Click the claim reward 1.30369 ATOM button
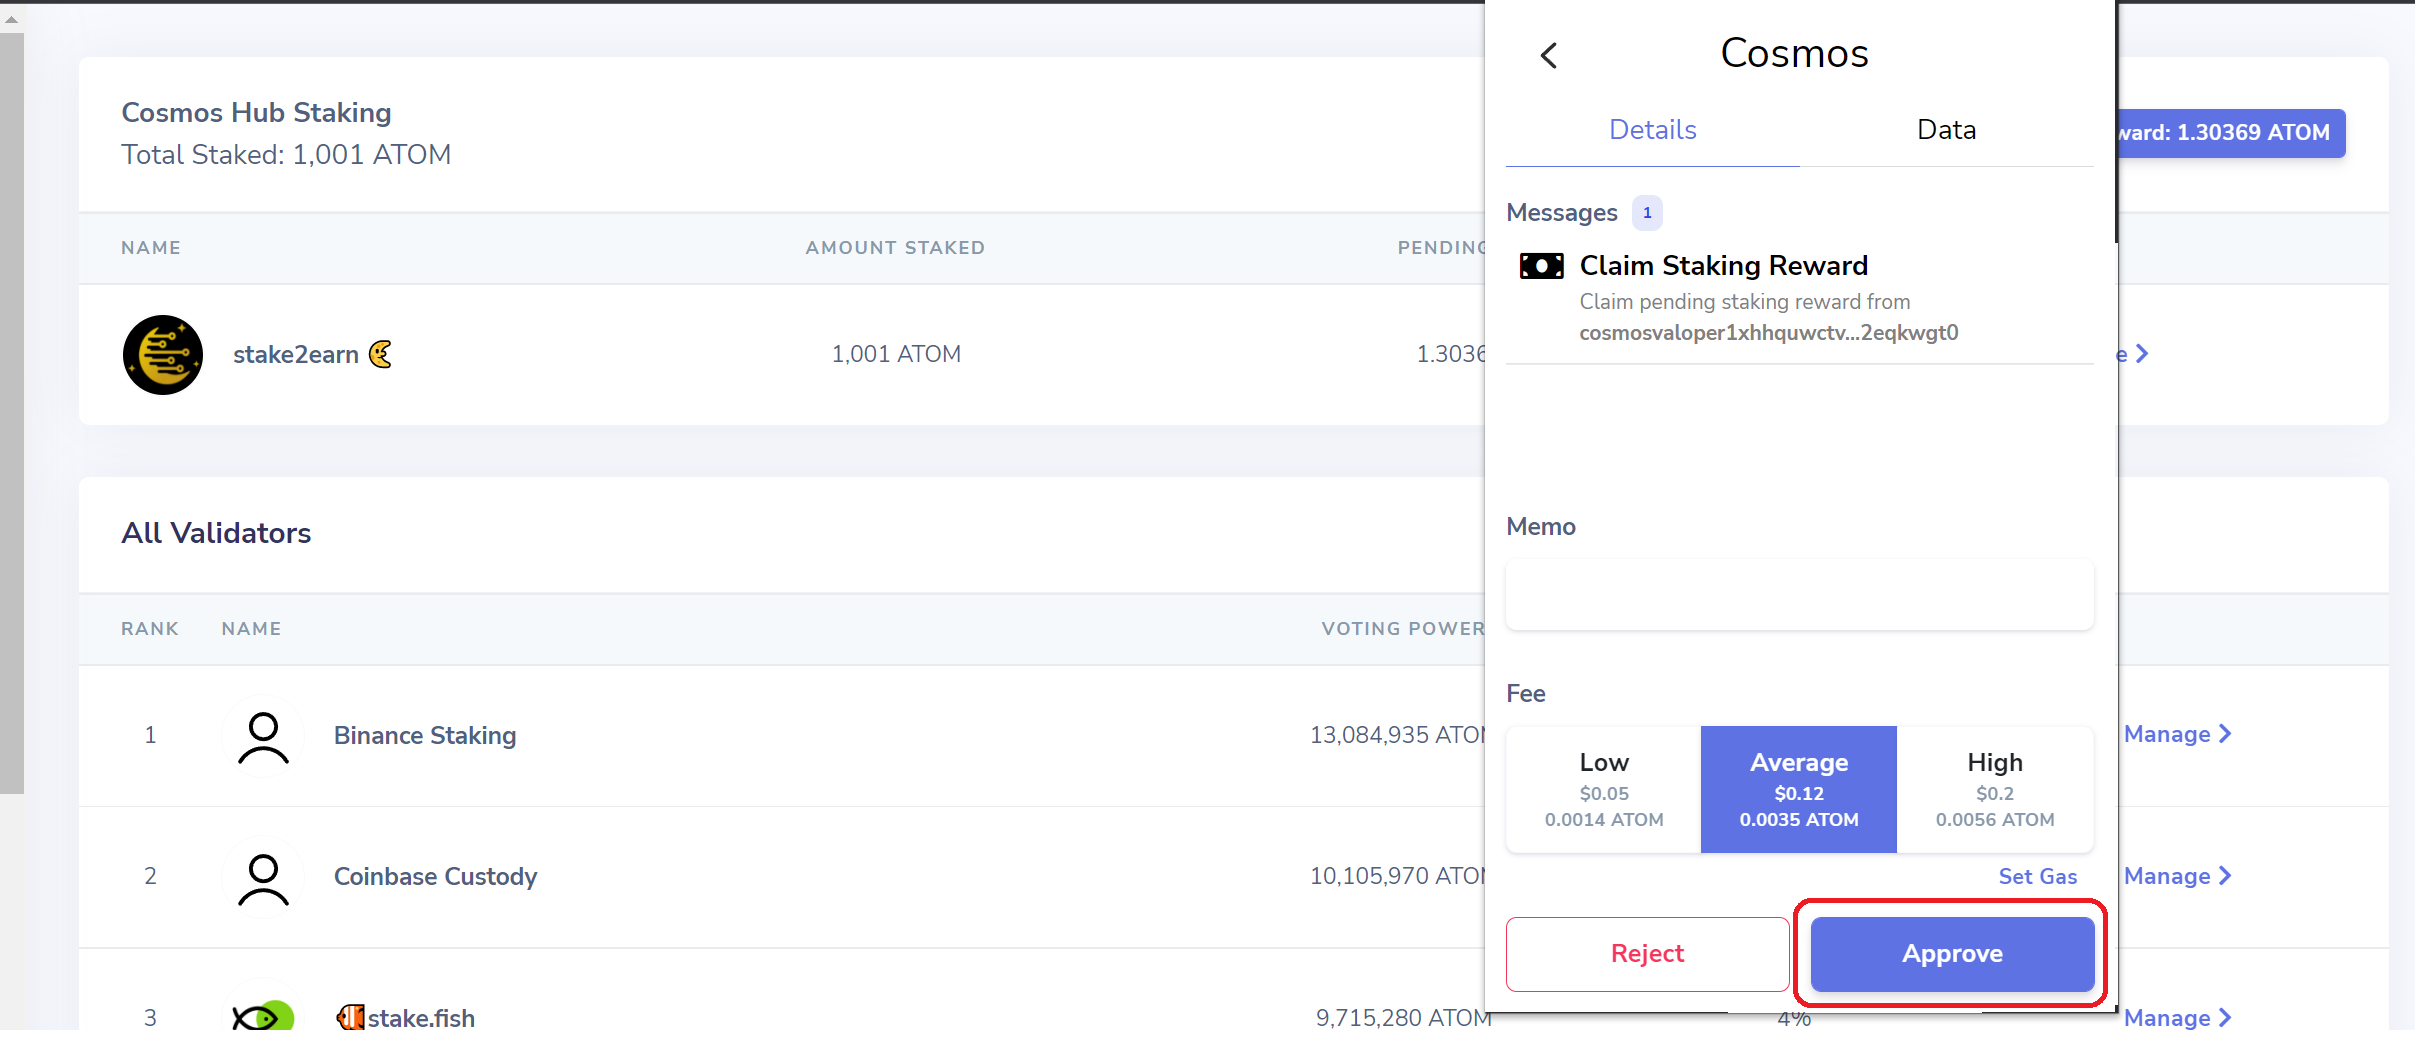 [2231, 133]
